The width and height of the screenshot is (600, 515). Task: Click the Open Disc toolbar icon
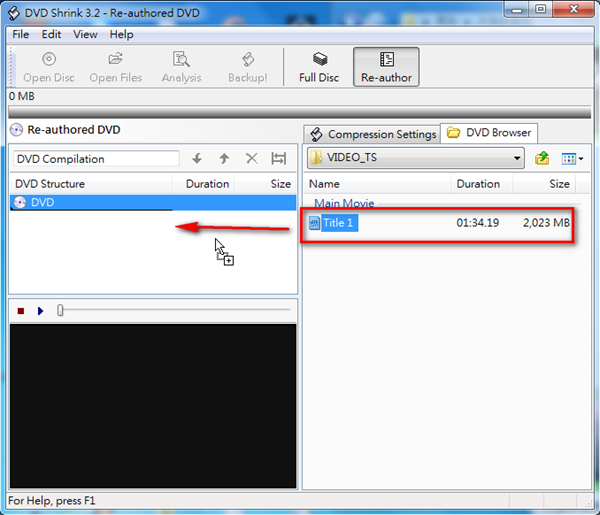pyautogui.click(x=49, y=59)
